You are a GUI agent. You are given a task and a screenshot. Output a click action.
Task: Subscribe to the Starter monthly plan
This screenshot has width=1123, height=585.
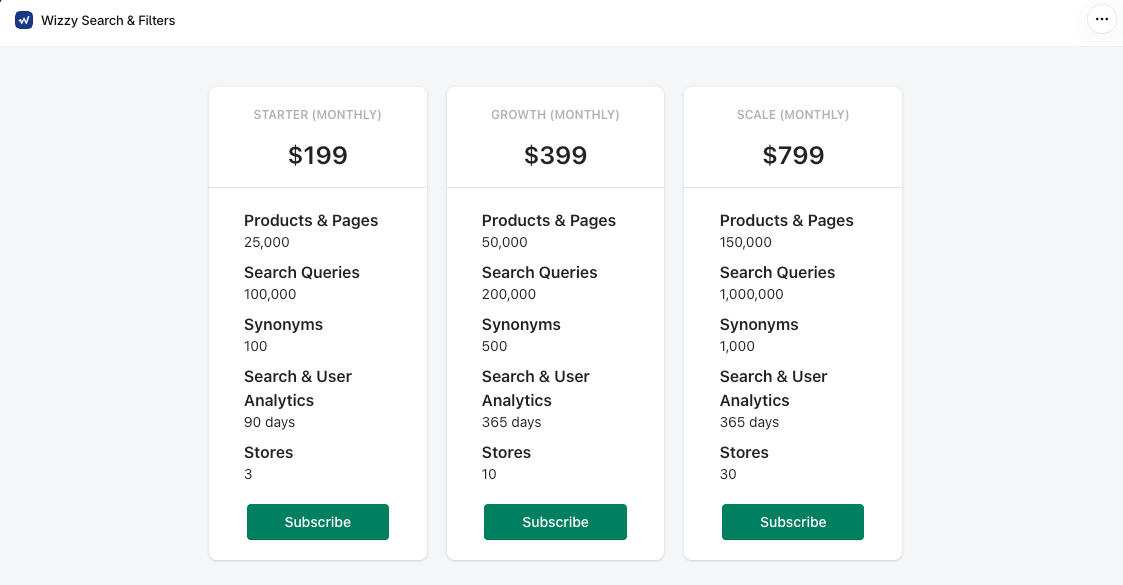tap(318, 522)
